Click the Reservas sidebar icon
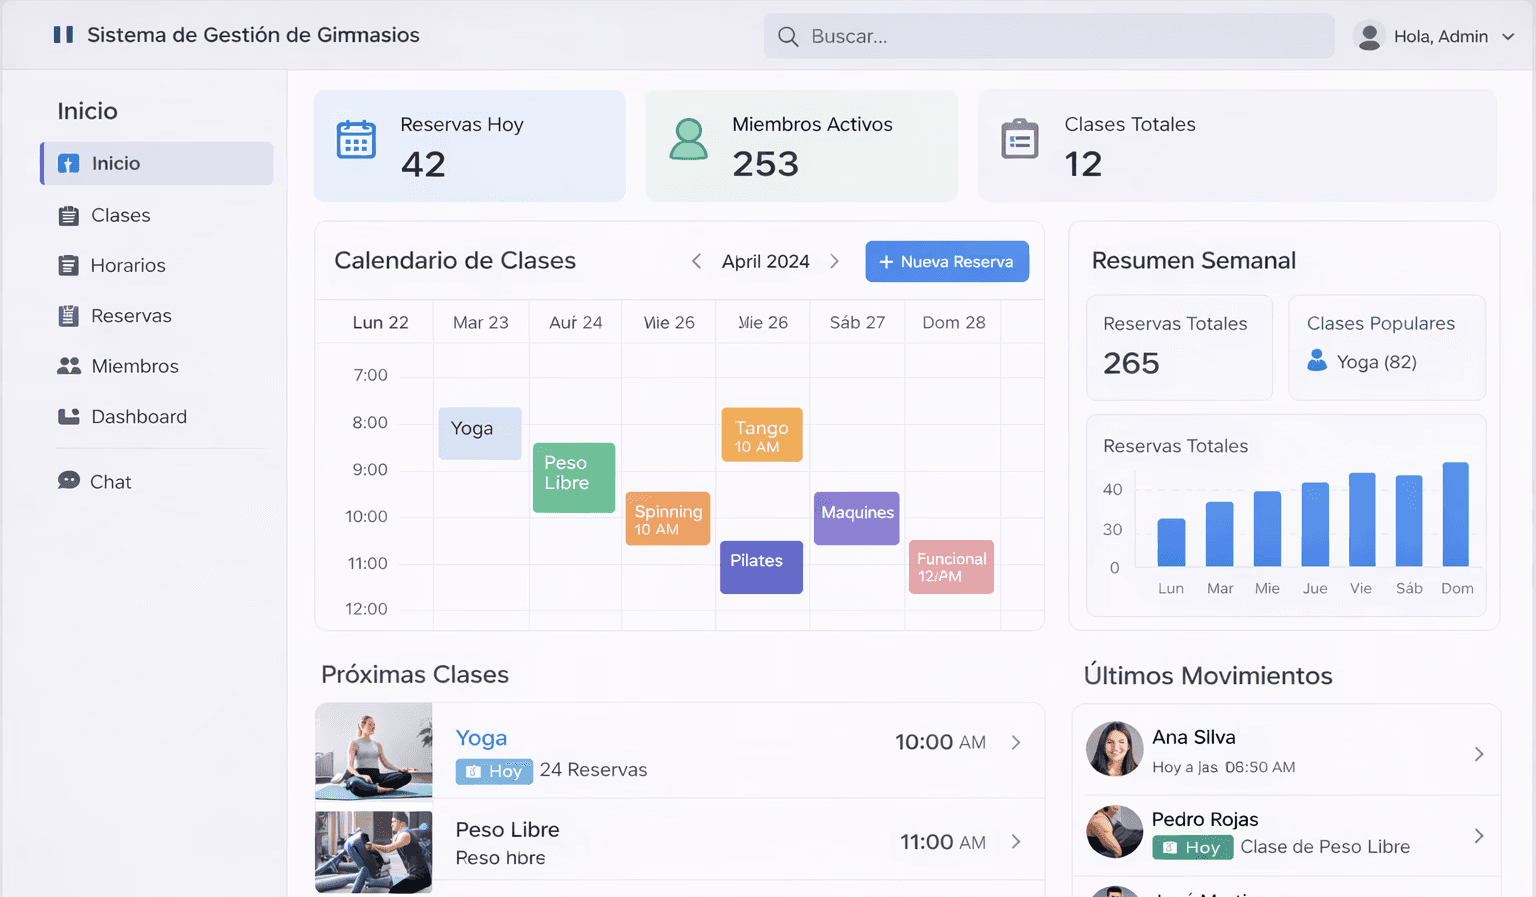 click(x=68, y=316)
